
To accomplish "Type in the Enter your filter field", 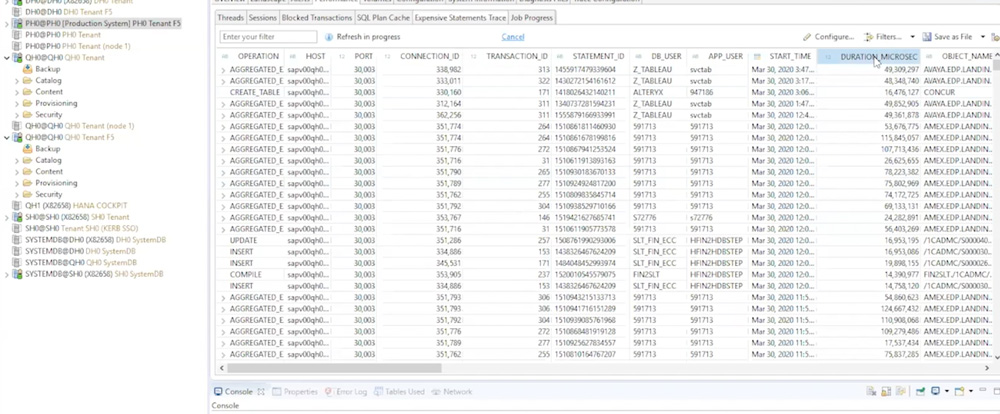I will pyautogui.click(x=268, y=37).
